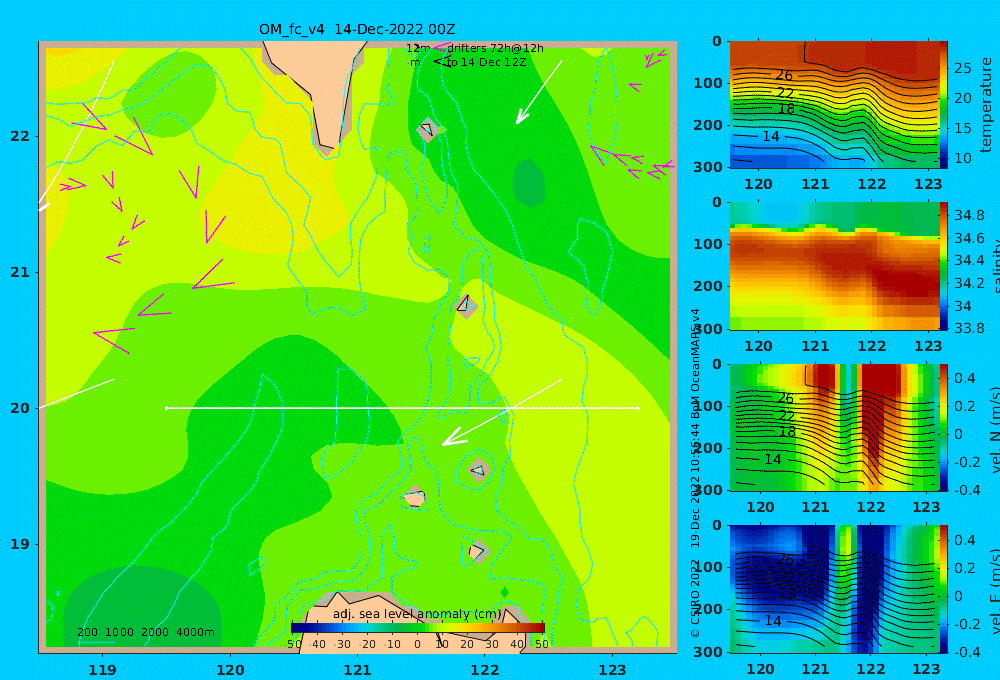Click the '0.4' tick on vel. E colorbar
This screenshot has height=680, width=1000.
[x=964, y=540]
